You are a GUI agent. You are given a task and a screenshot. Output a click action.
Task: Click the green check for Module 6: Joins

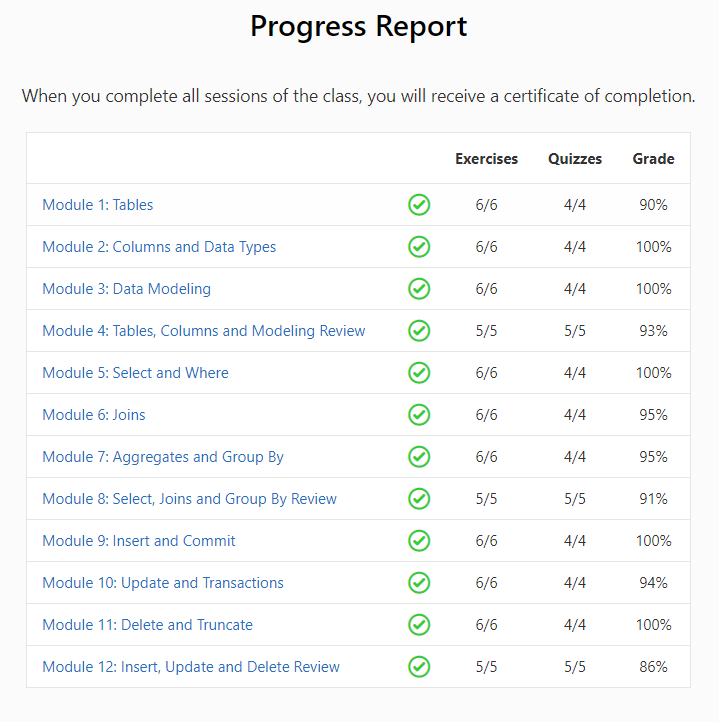click(x=419, y=415)
